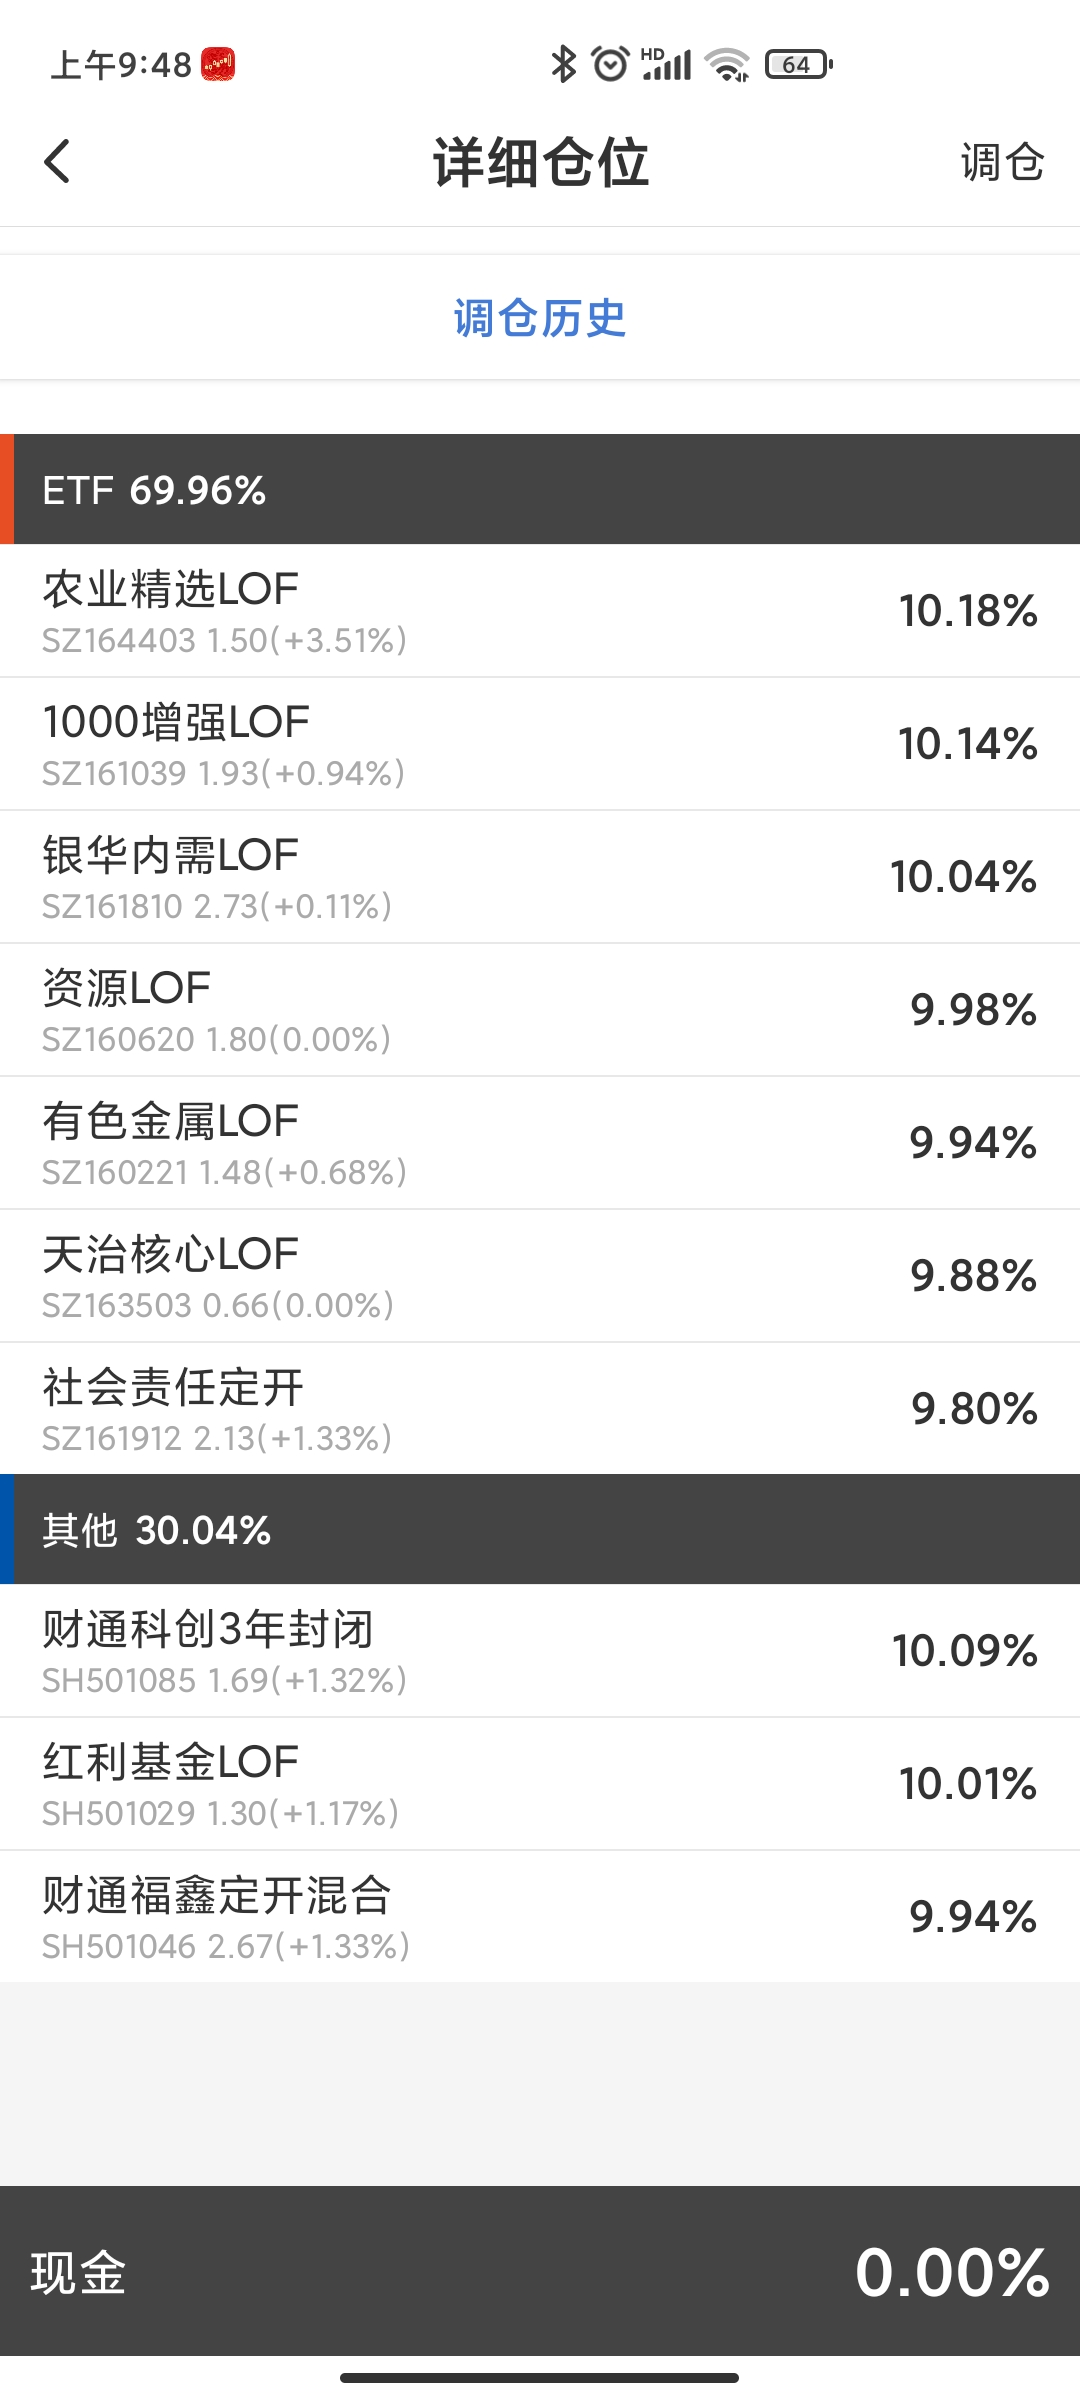Screen dimensions: 1080x2400
Task: Tap the back arrow icon
Action: [58, 161]
